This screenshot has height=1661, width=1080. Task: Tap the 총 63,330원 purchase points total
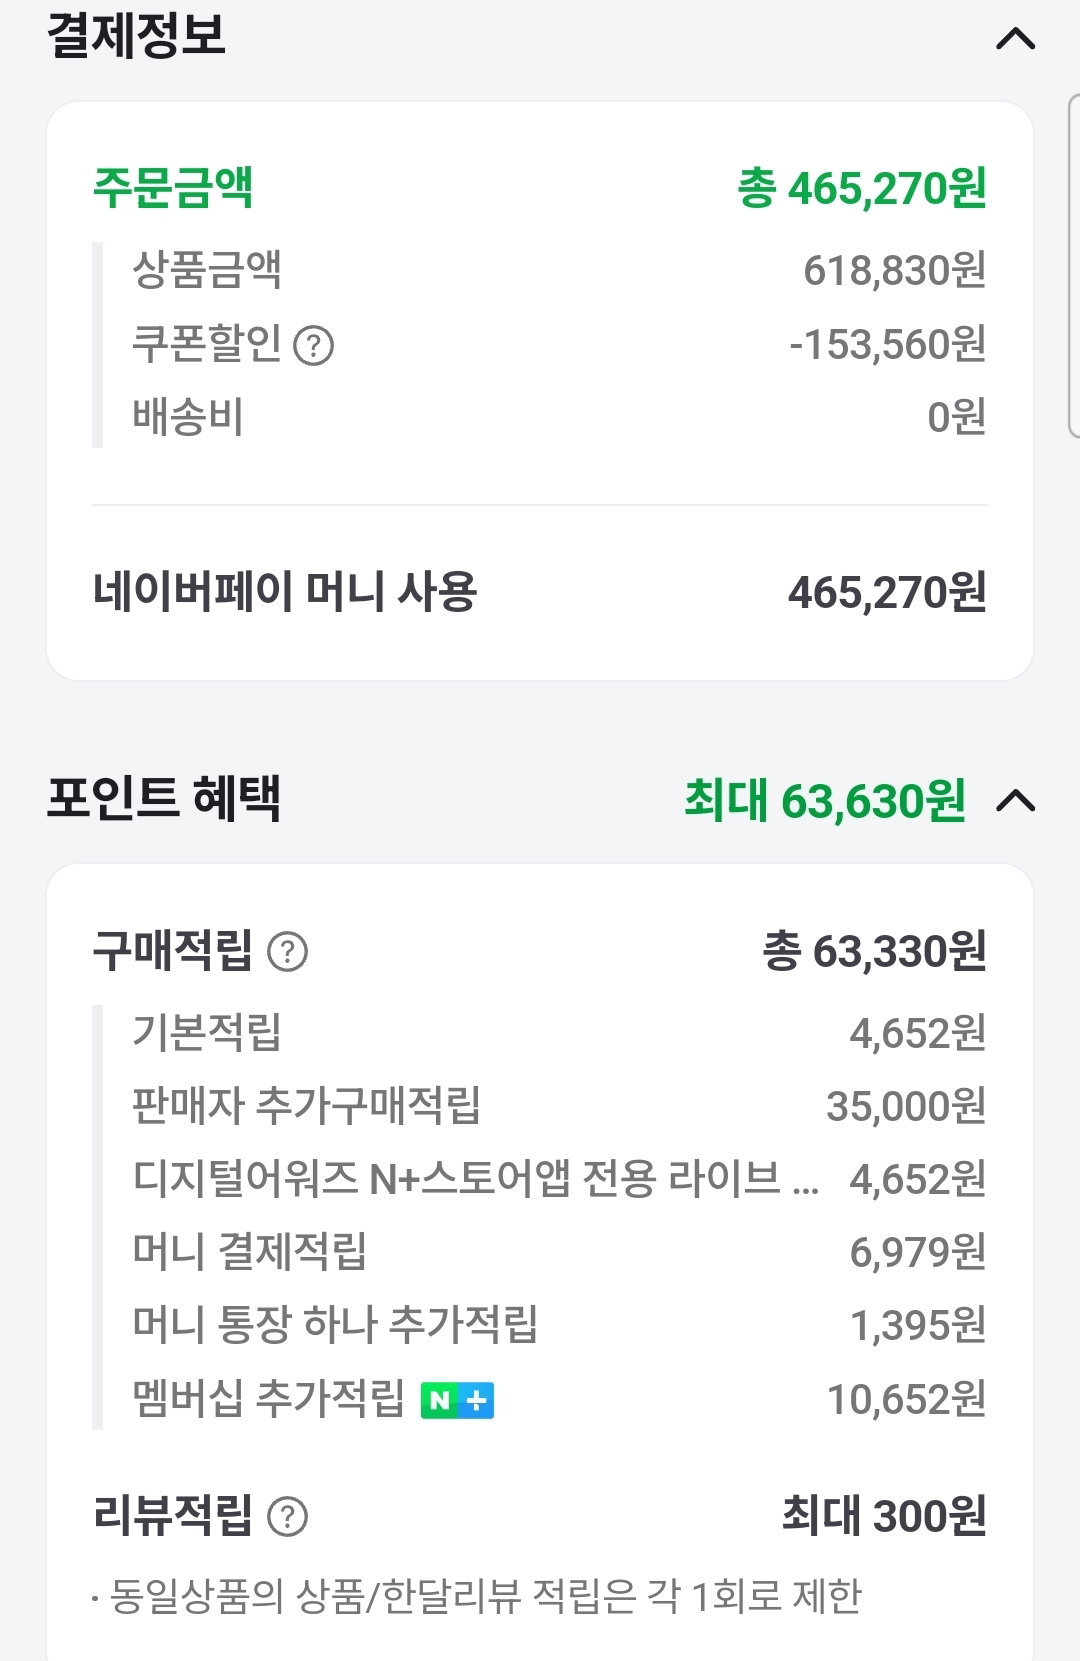[875, 950]
